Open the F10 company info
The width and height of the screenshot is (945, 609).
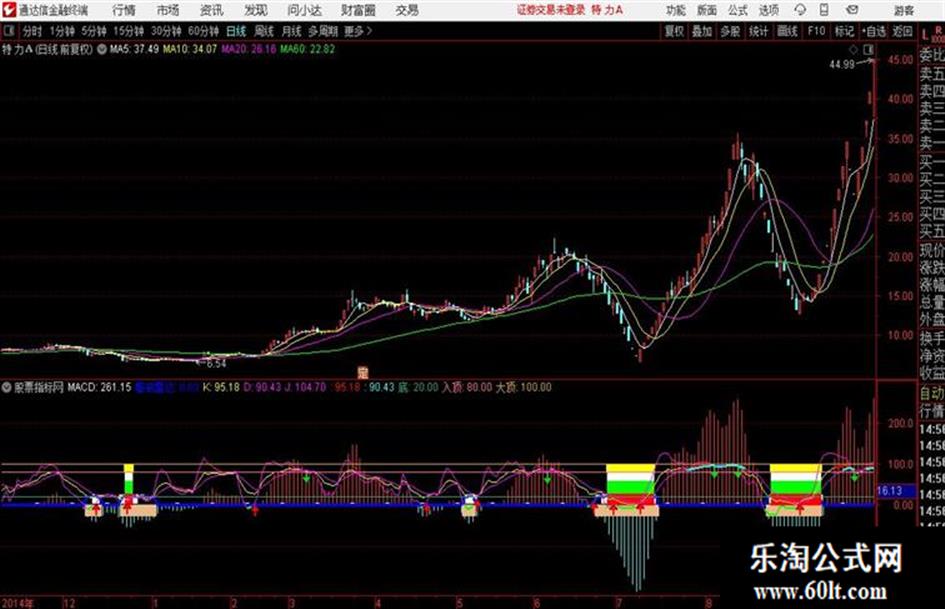pos(816,31)
